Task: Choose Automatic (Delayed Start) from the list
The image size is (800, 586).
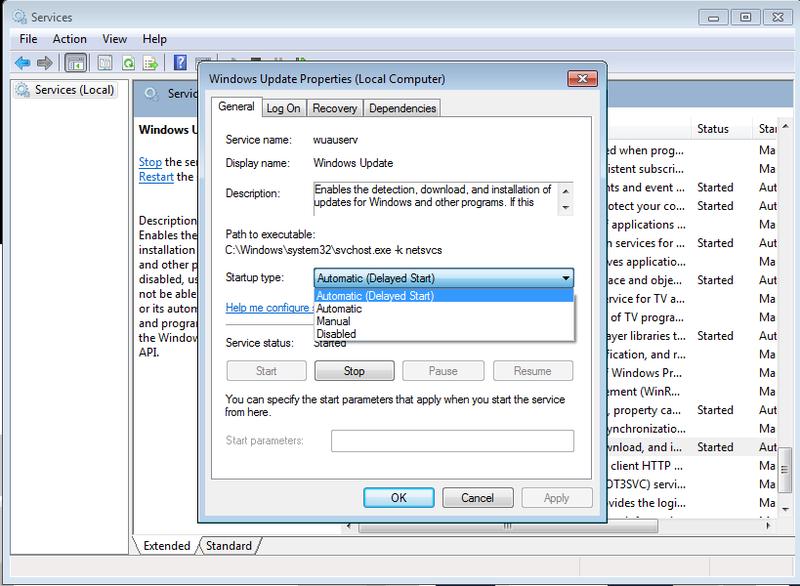Action: pos(443,296)
